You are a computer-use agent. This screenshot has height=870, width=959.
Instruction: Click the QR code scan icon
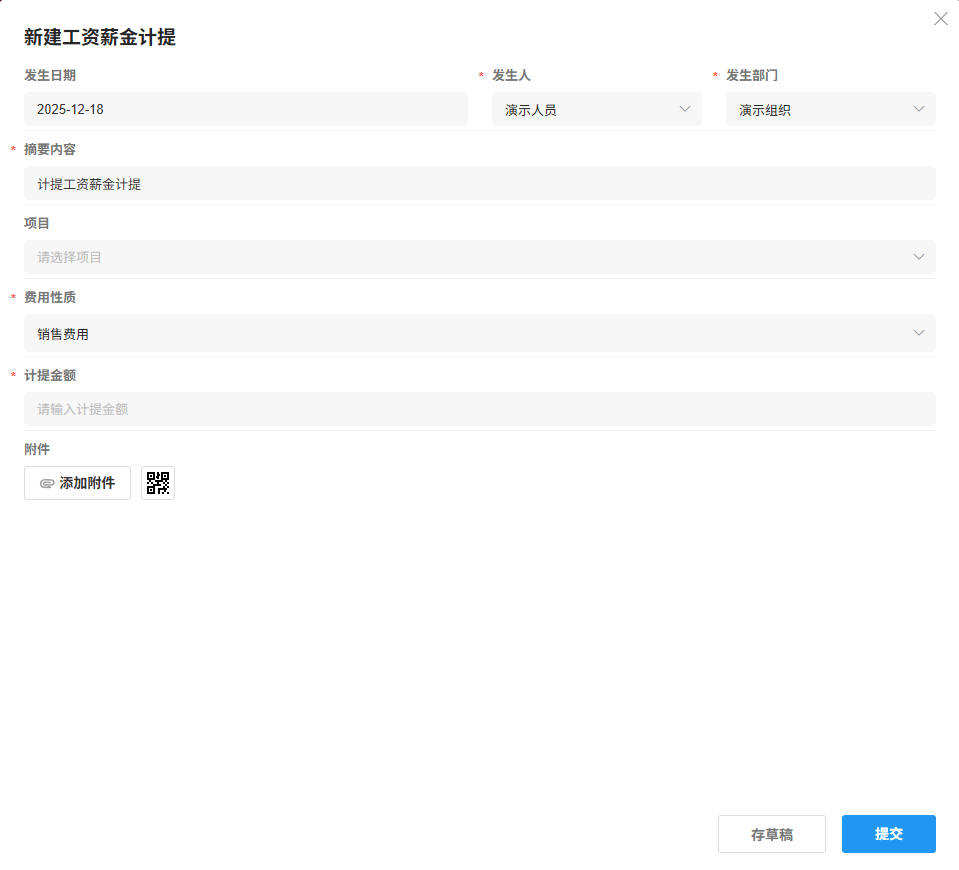coord(157,482)
